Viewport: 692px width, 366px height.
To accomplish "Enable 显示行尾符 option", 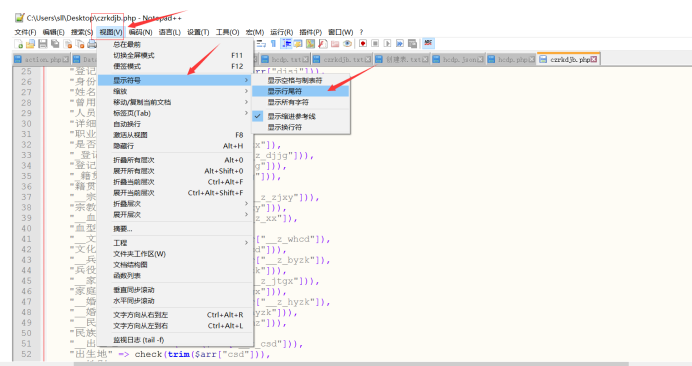I will [301, 91].
